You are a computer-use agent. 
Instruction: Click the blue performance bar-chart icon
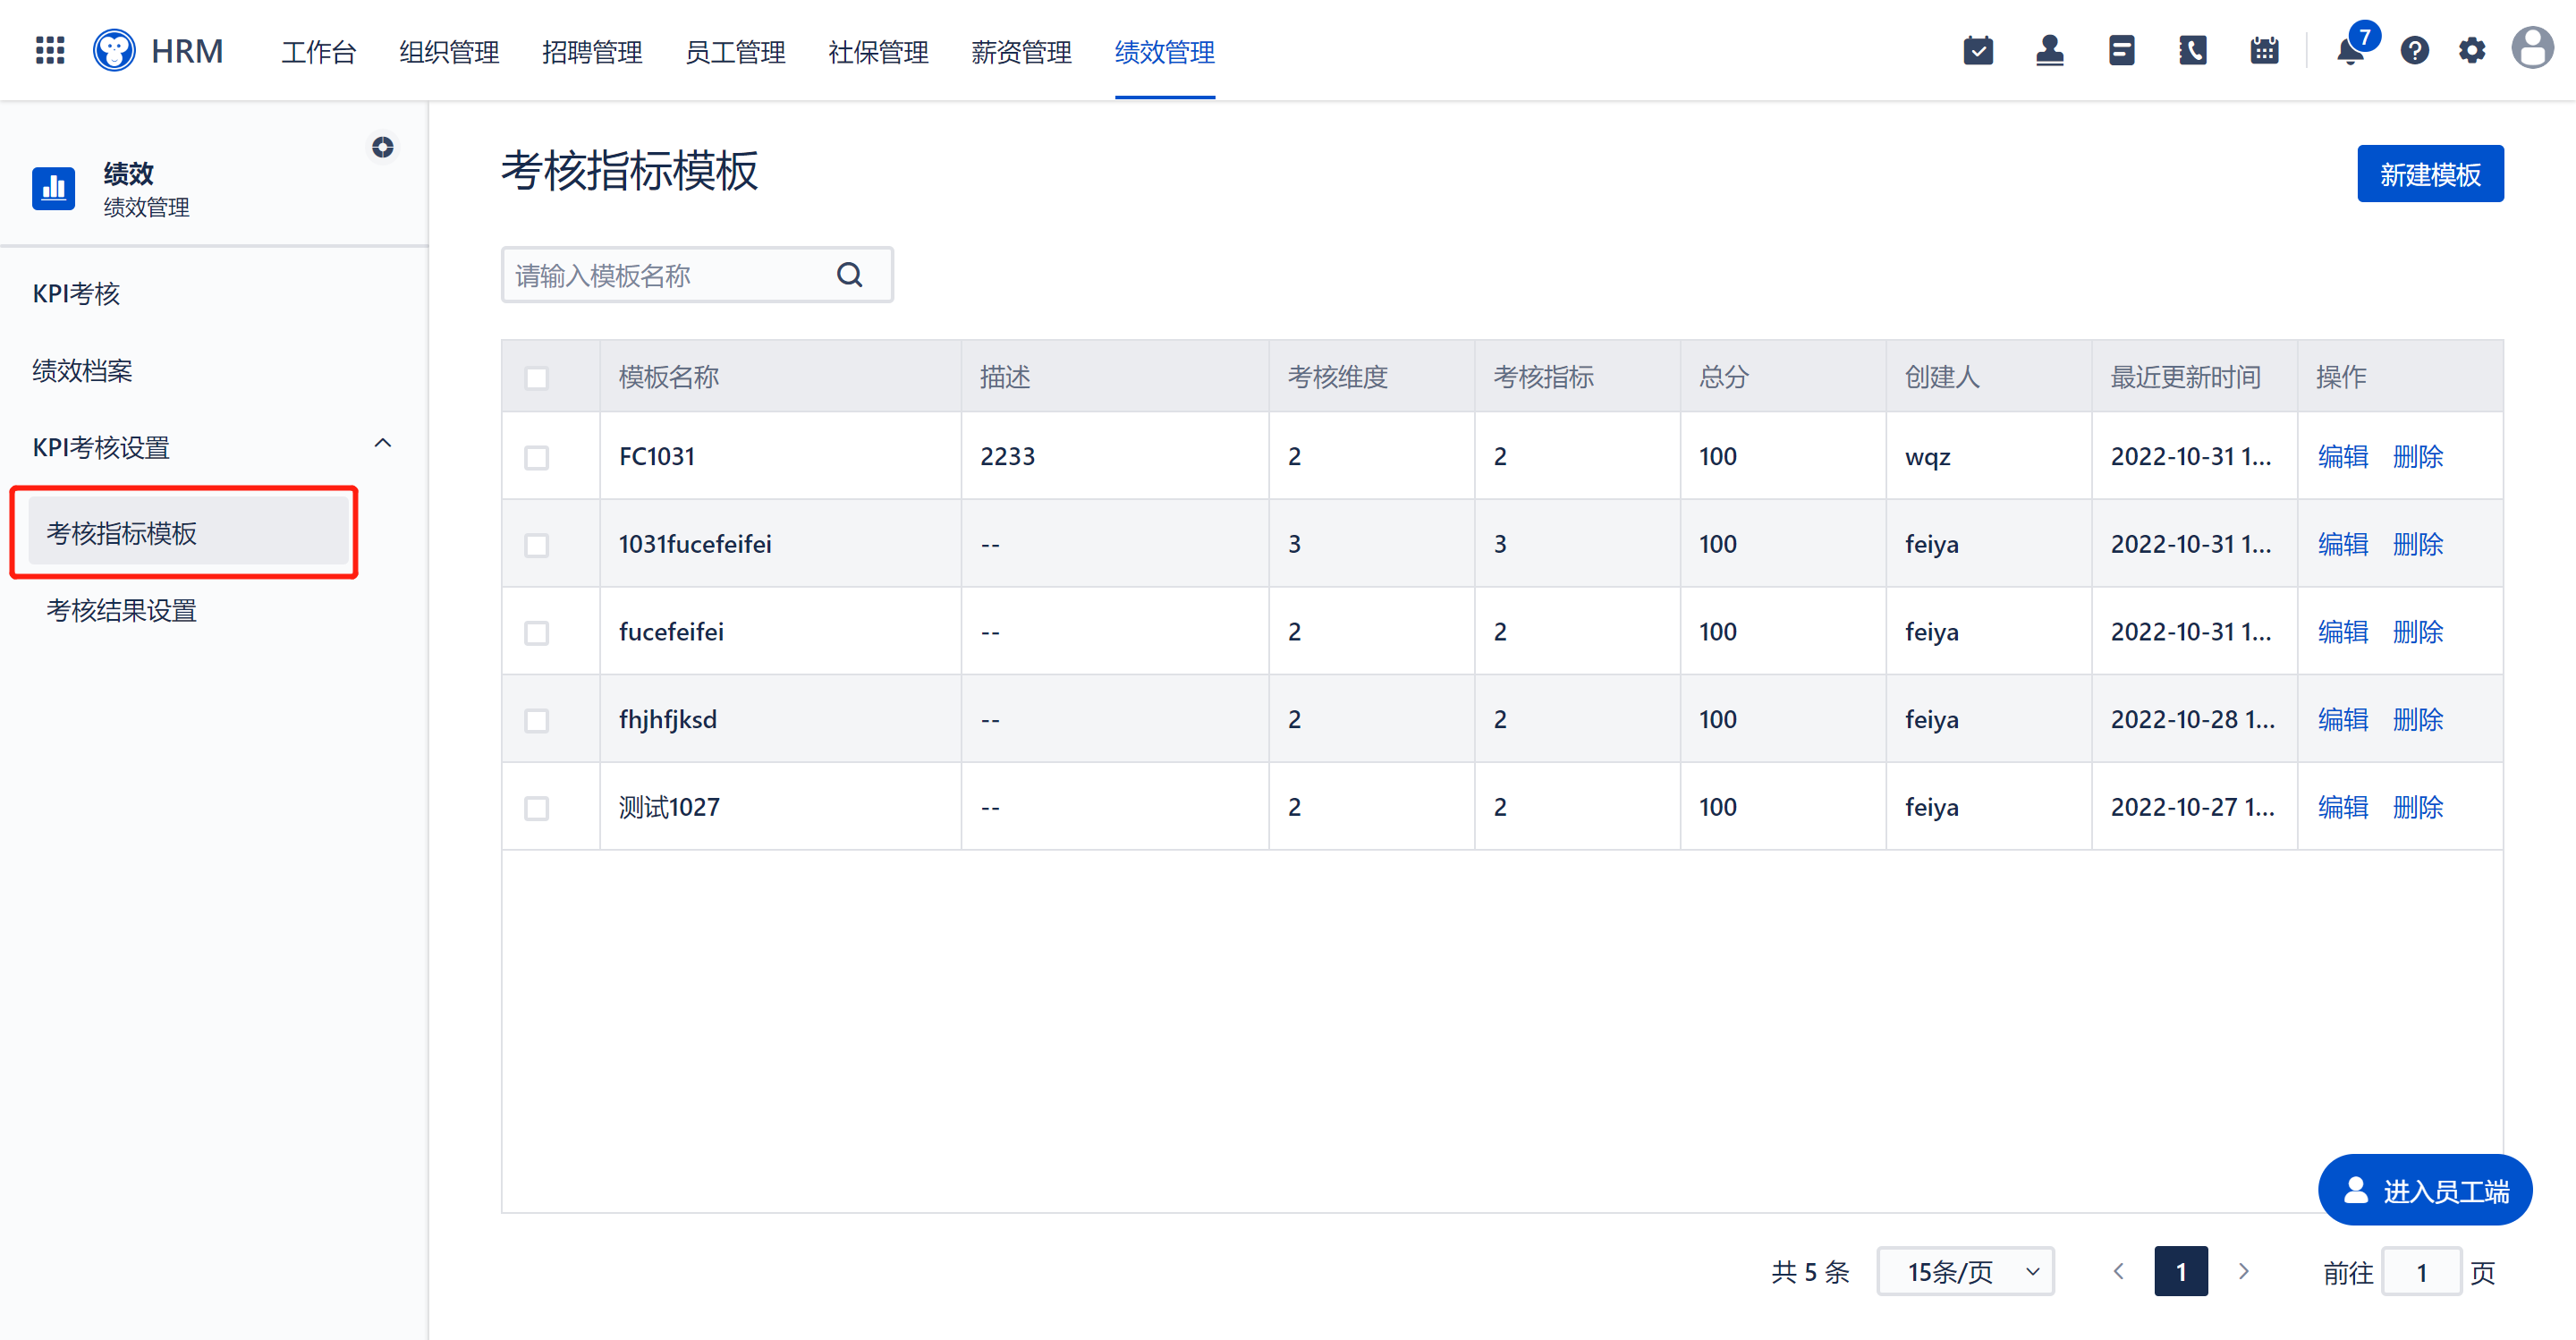point(54,188)
